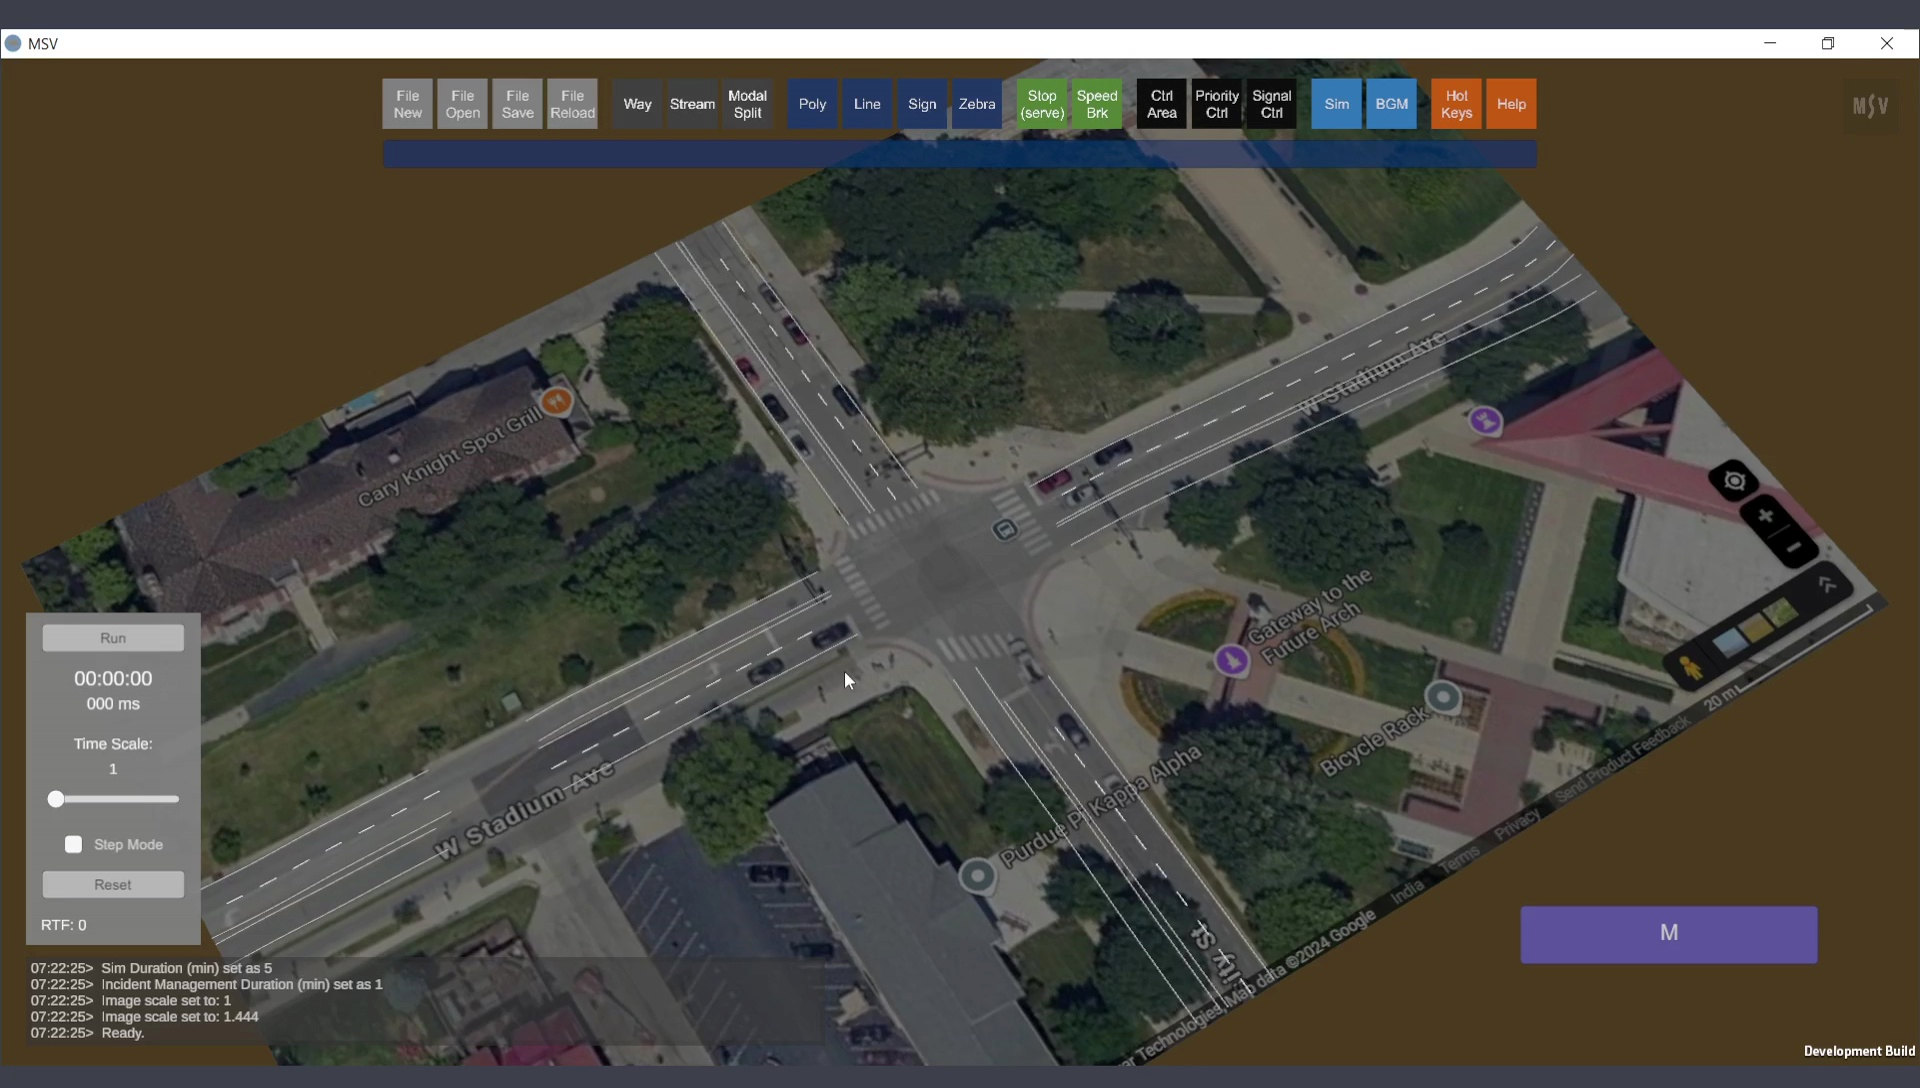1920x1088 pixels.
Task: Toggle the BGM background map button
Action: pyautogui.click(x=1391, y=104)
